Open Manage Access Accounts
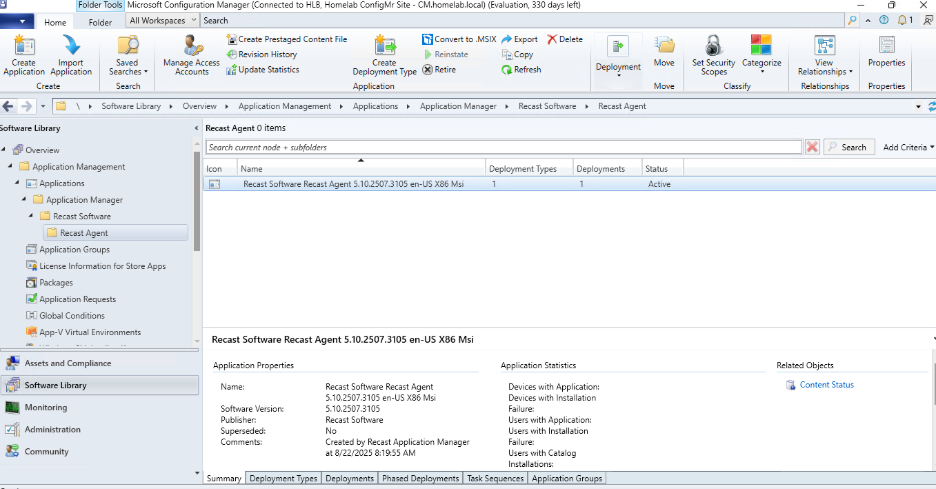The height and width of the screenshot is (489, 936). point(191,56)
